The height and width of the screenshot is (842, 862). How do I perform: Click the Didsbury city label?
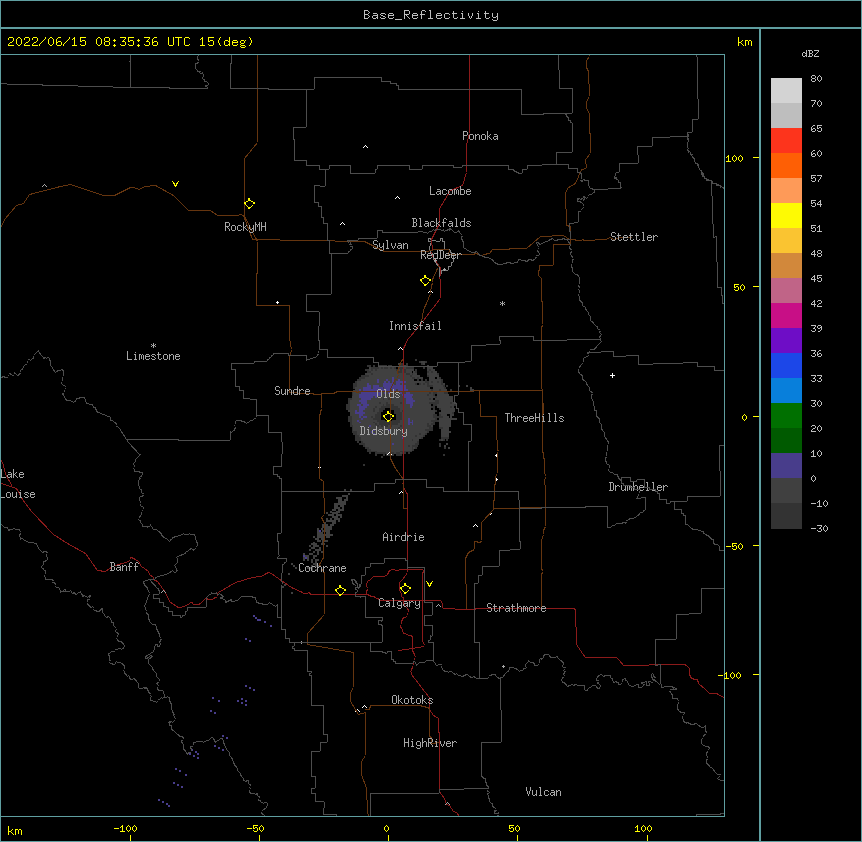click(383, 431)
